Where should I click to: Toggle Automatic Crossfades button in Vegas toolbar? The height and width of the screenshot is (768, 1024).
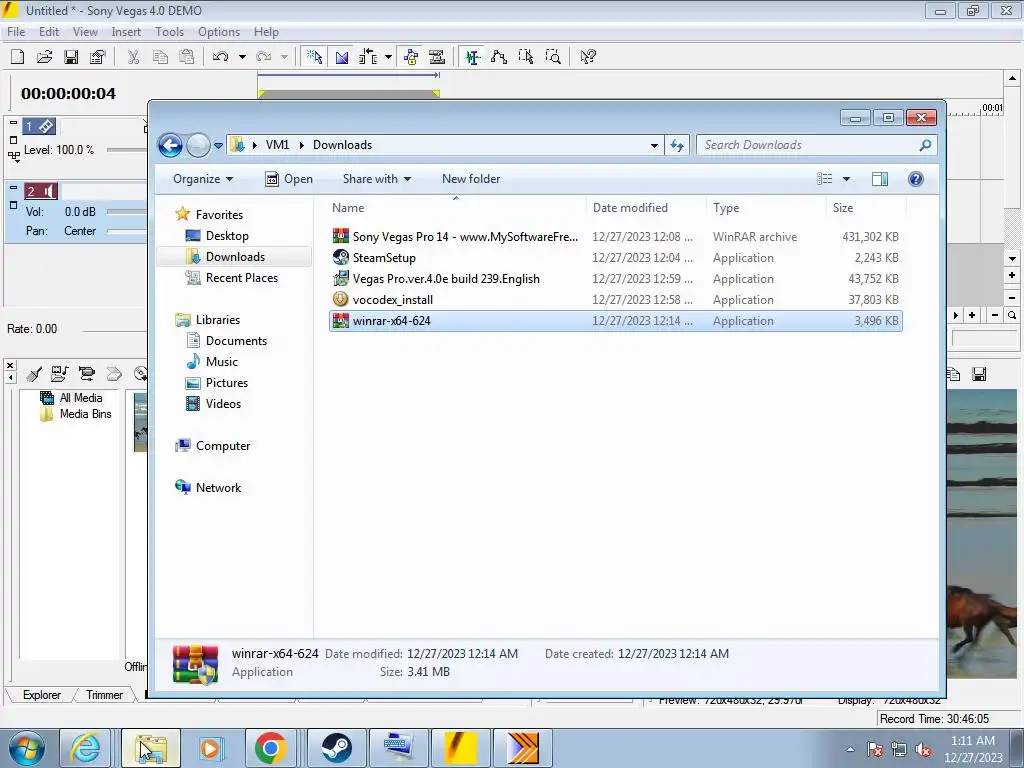[342, 57]
